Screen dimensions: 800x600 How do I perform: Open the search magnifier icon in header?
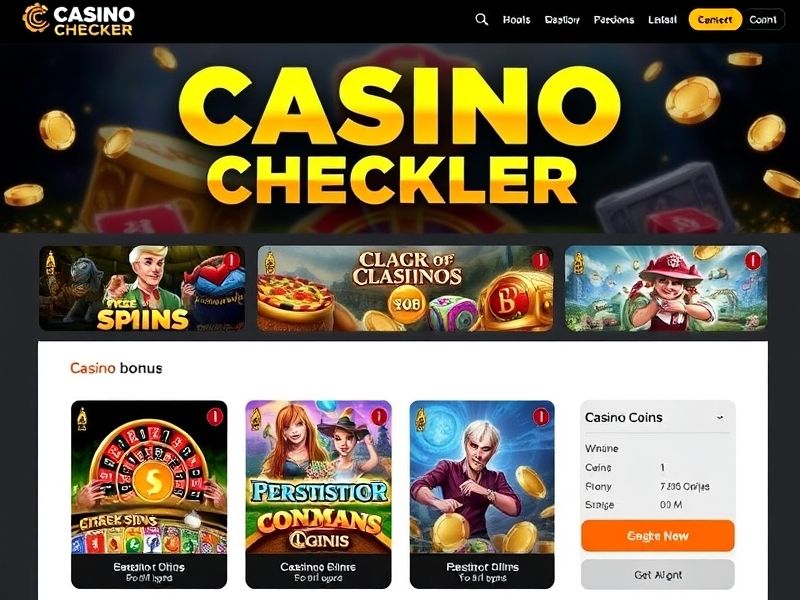[481, 19]
